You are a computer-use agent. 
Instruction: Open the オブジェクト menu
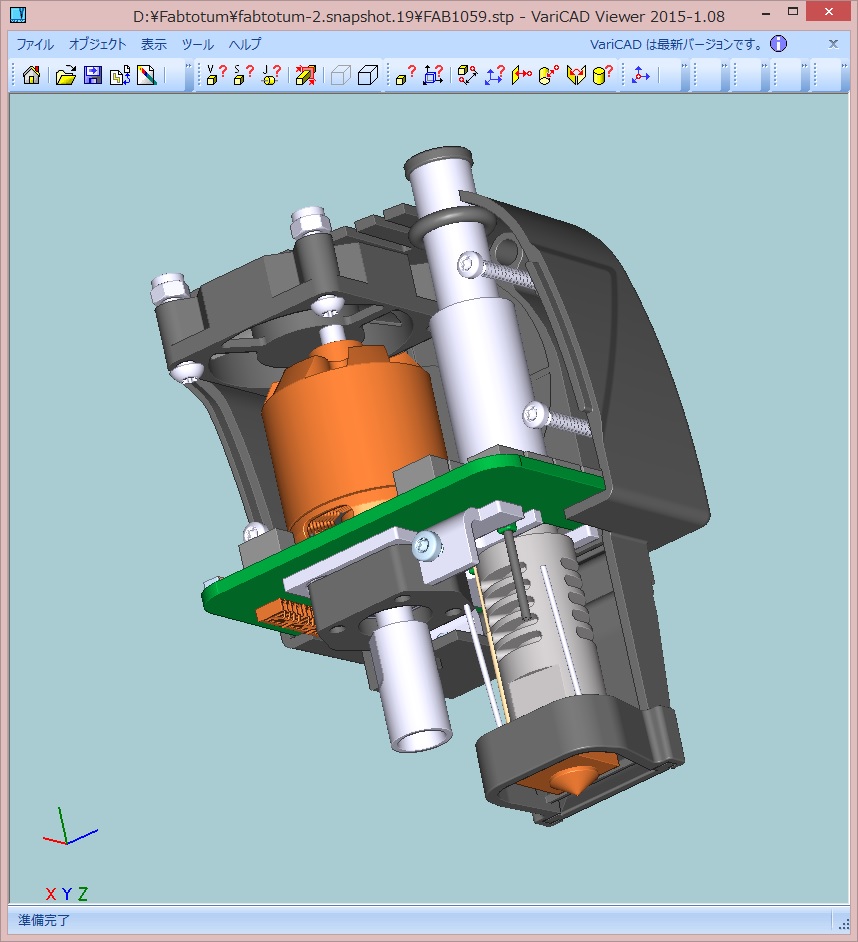(97, 44)
